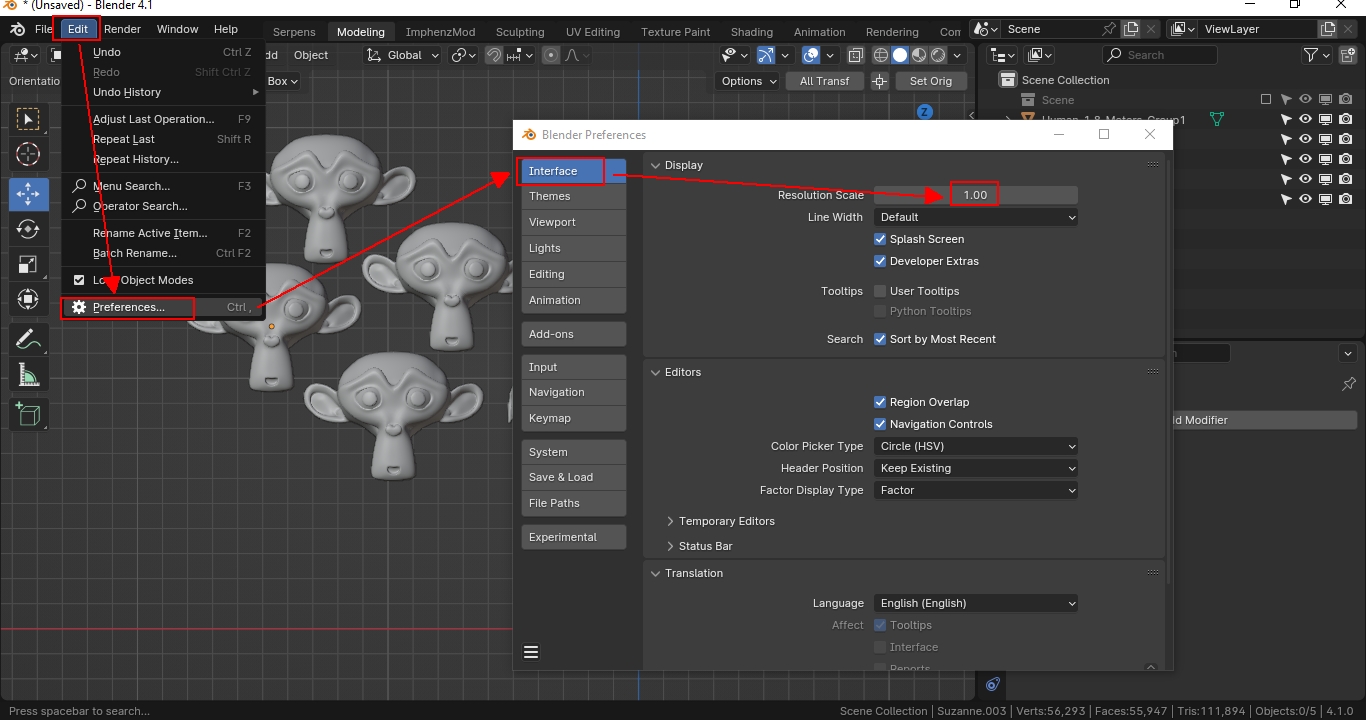Open the Color Picker Type dropdown

pos(976,446)
